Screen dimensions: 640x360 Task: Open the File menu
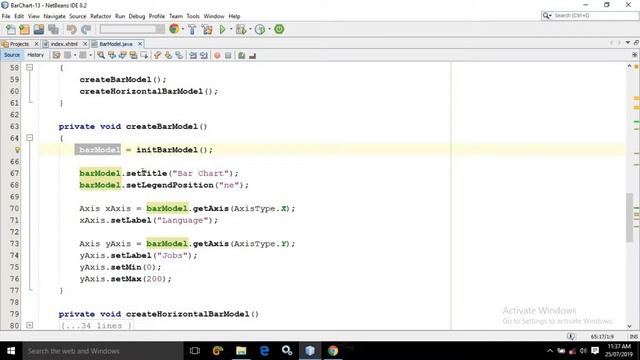point(6,16)
